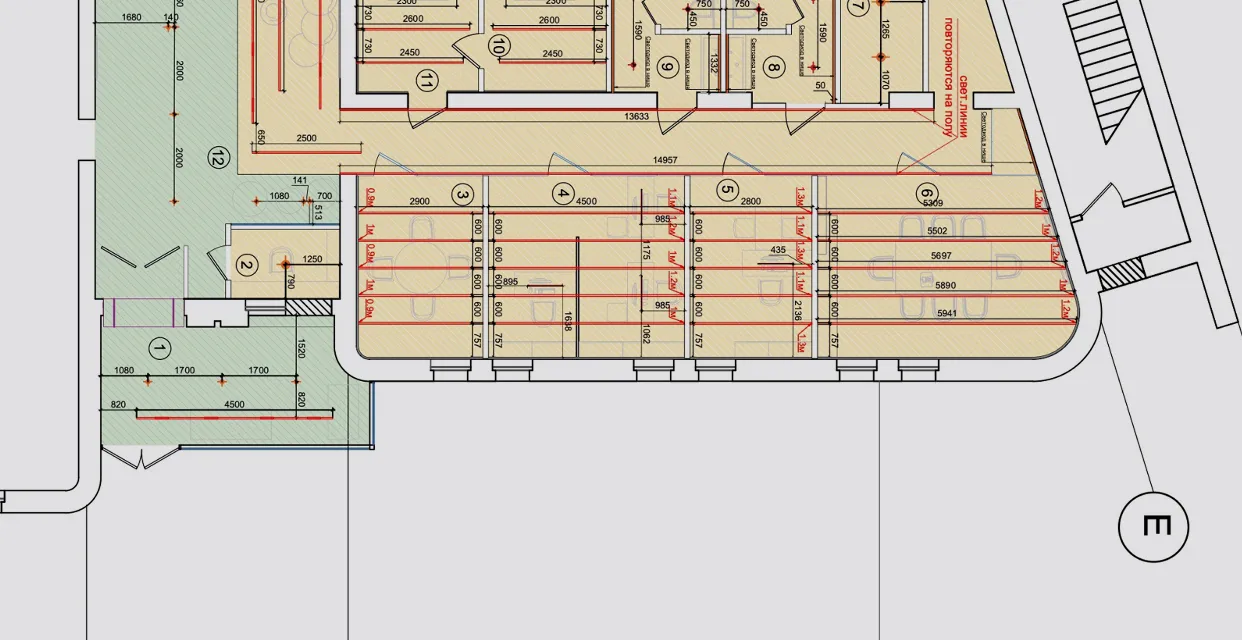Select the circled number 12 in green zone
1242x640 pixels.
217,156
